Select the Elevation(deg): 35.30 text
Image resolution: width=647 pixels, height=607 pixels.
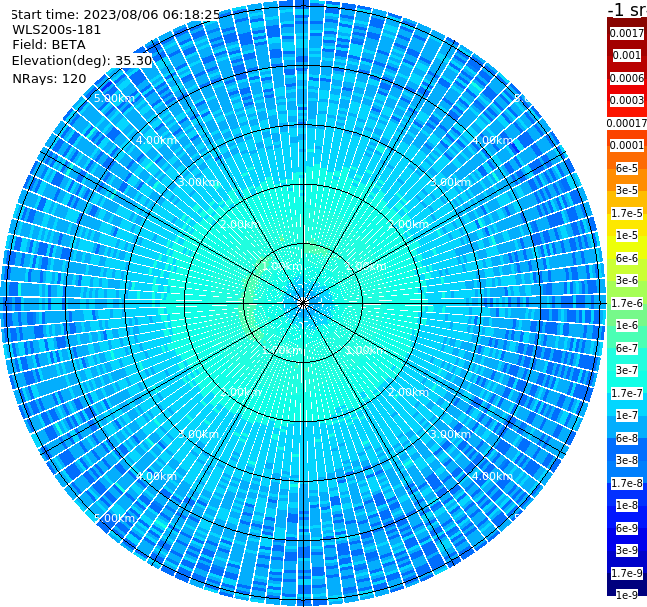click(82, 61)
